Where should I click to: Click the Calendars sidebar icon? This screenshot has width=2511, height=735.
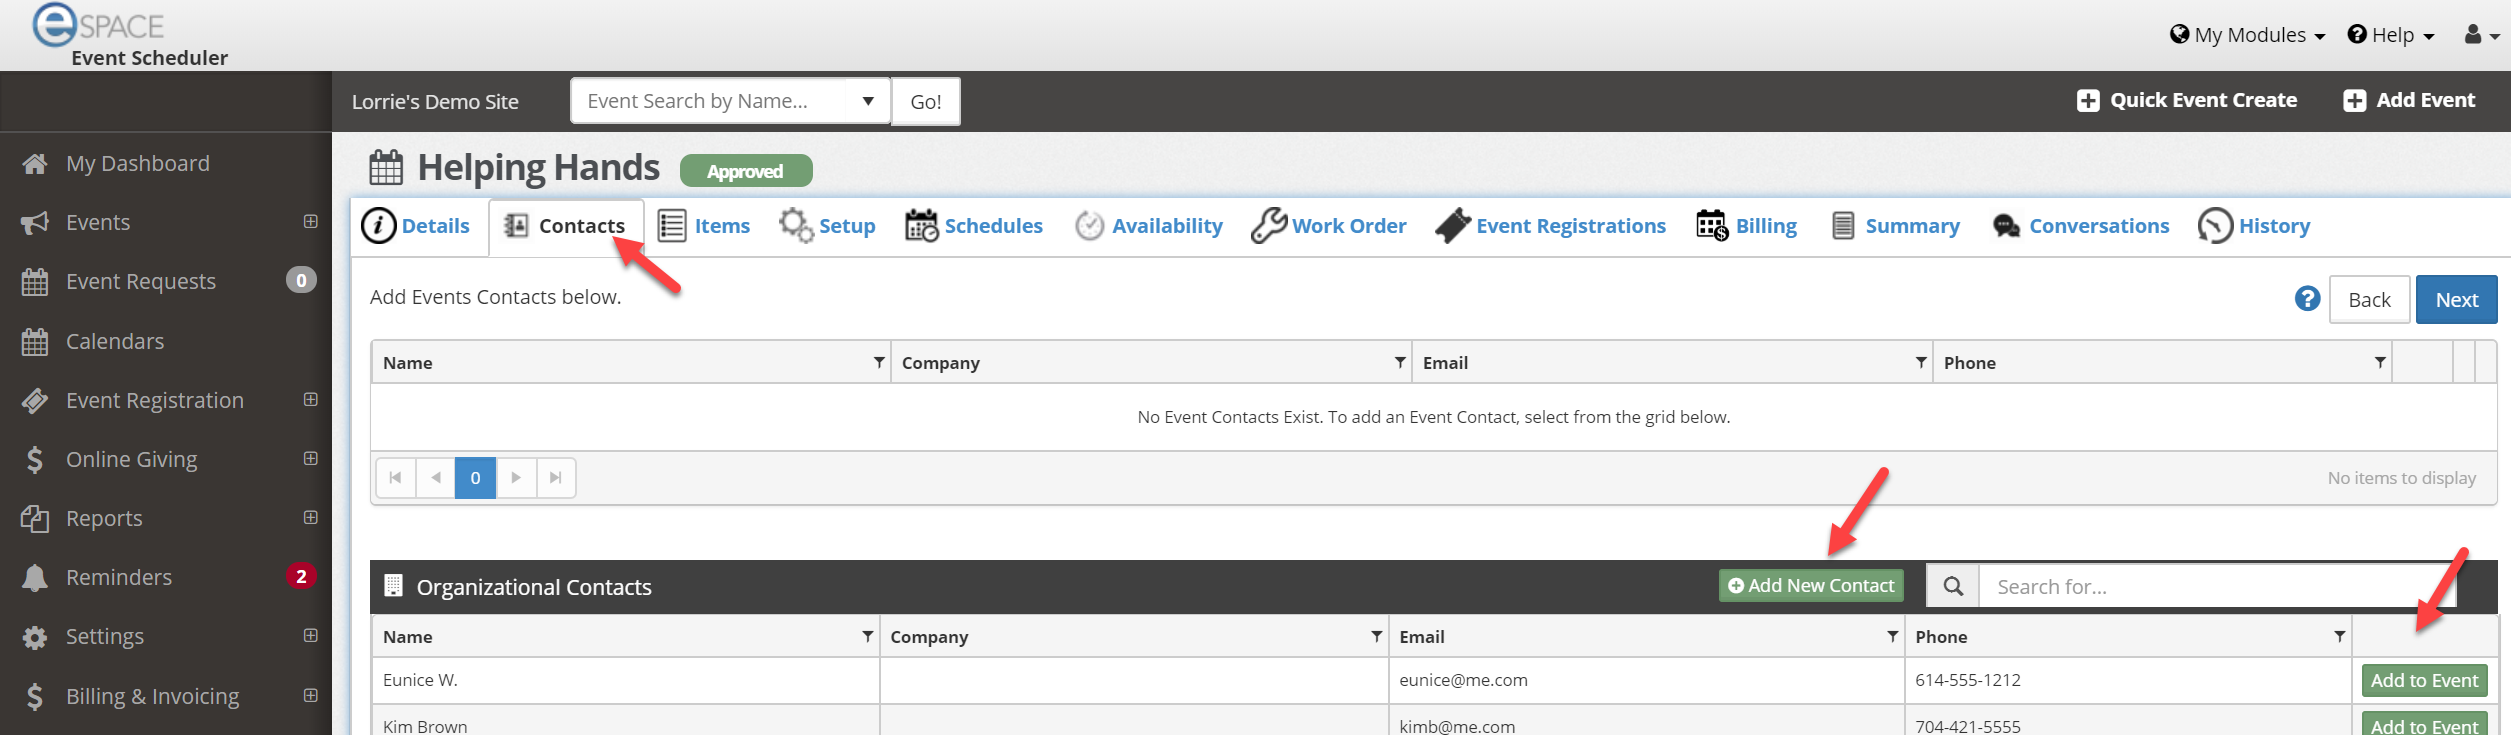tap(35, 341)
